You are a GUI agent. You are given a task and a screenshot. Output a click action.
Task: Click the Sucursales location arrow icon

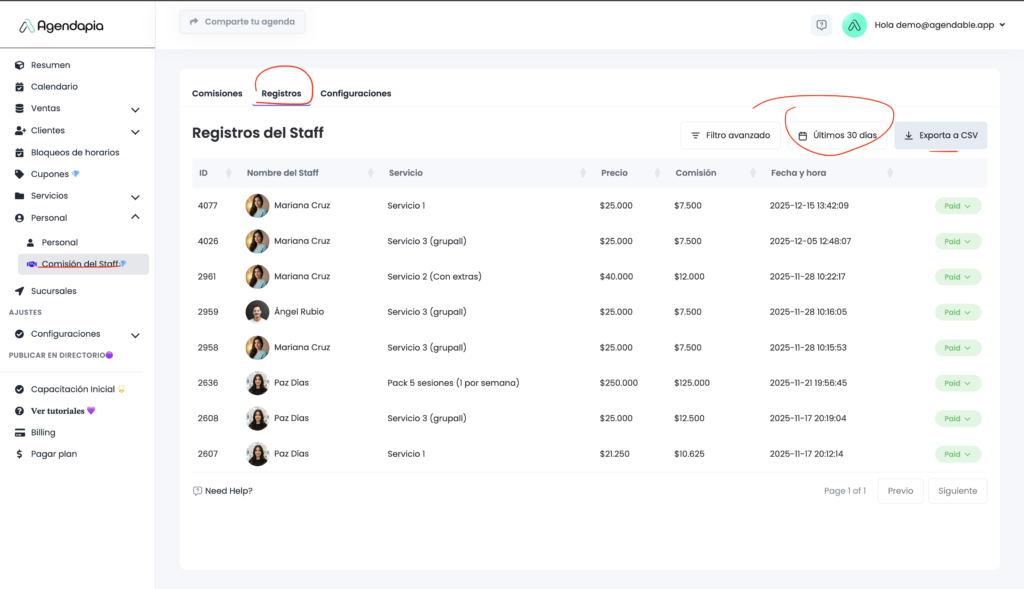[19, 291]
